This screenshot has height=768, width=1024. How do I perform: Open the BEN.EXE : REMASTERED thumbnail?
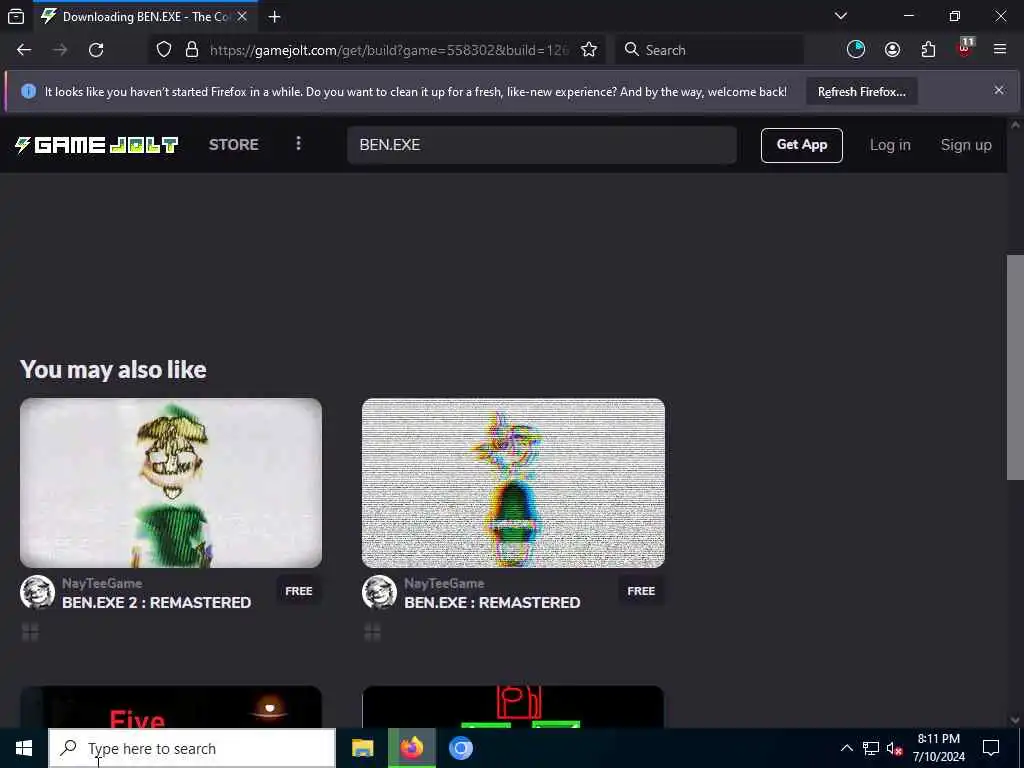click(513, 483)
